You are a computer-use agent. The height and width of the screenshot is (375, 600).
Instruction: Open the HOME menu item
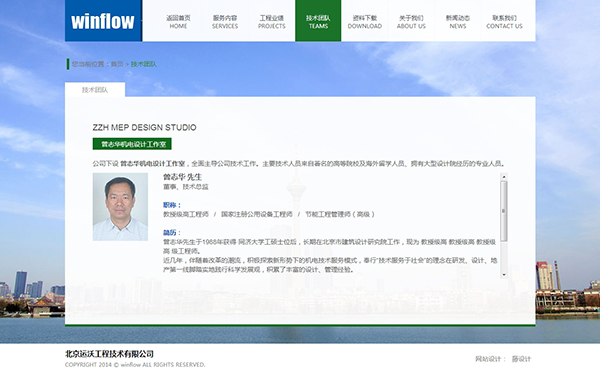pyautogui.click(x=178, y=22)
